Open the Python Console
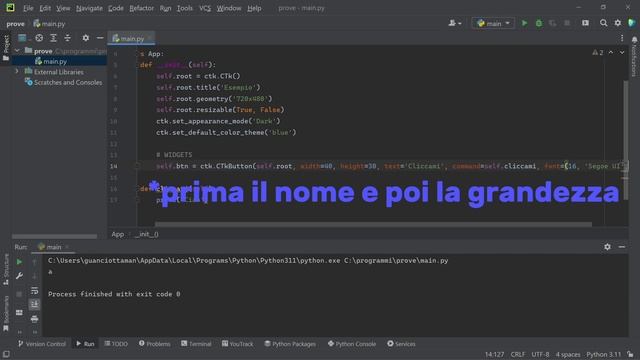 point(352,344)
